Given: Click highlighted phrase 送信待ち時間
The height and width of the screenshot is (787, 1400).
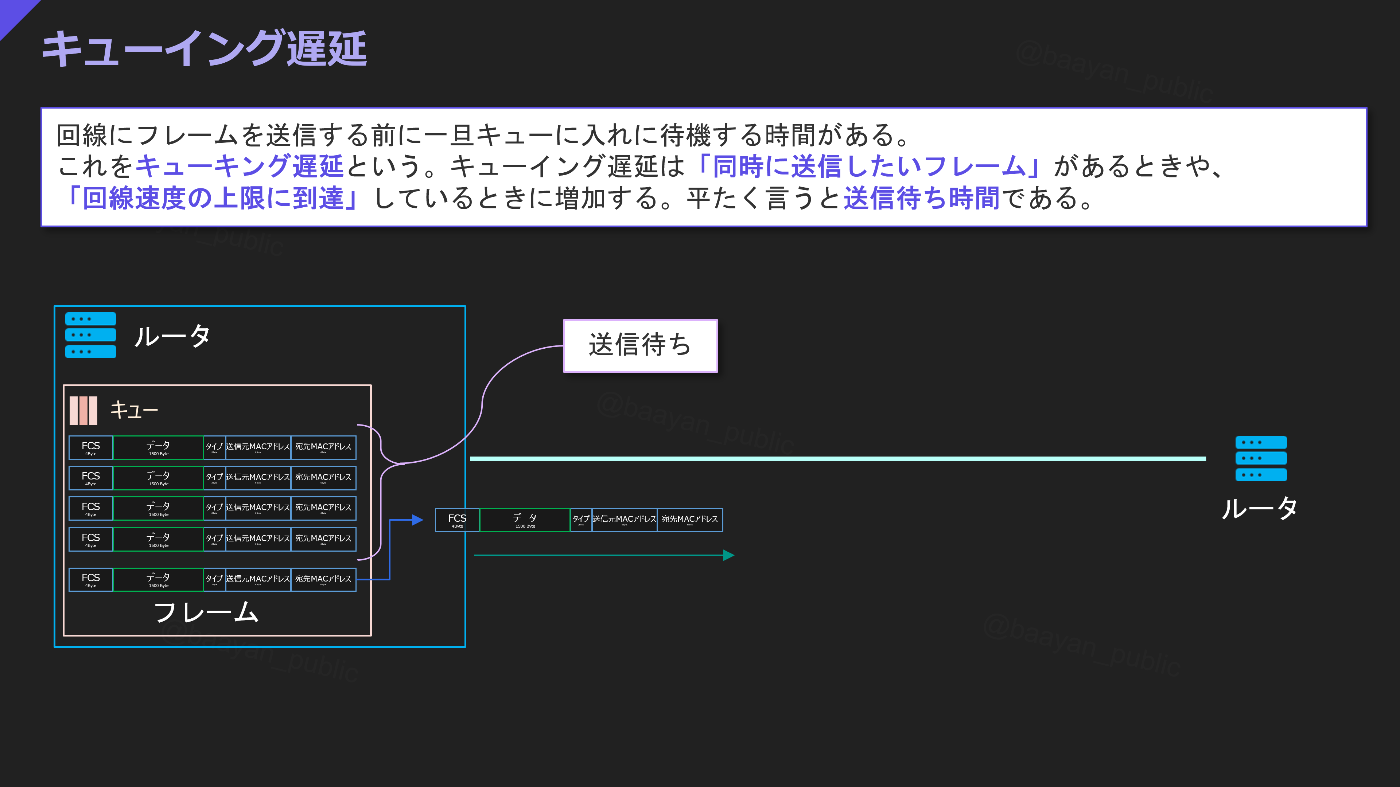Looking at the screenshot, I should coord(921,197).
